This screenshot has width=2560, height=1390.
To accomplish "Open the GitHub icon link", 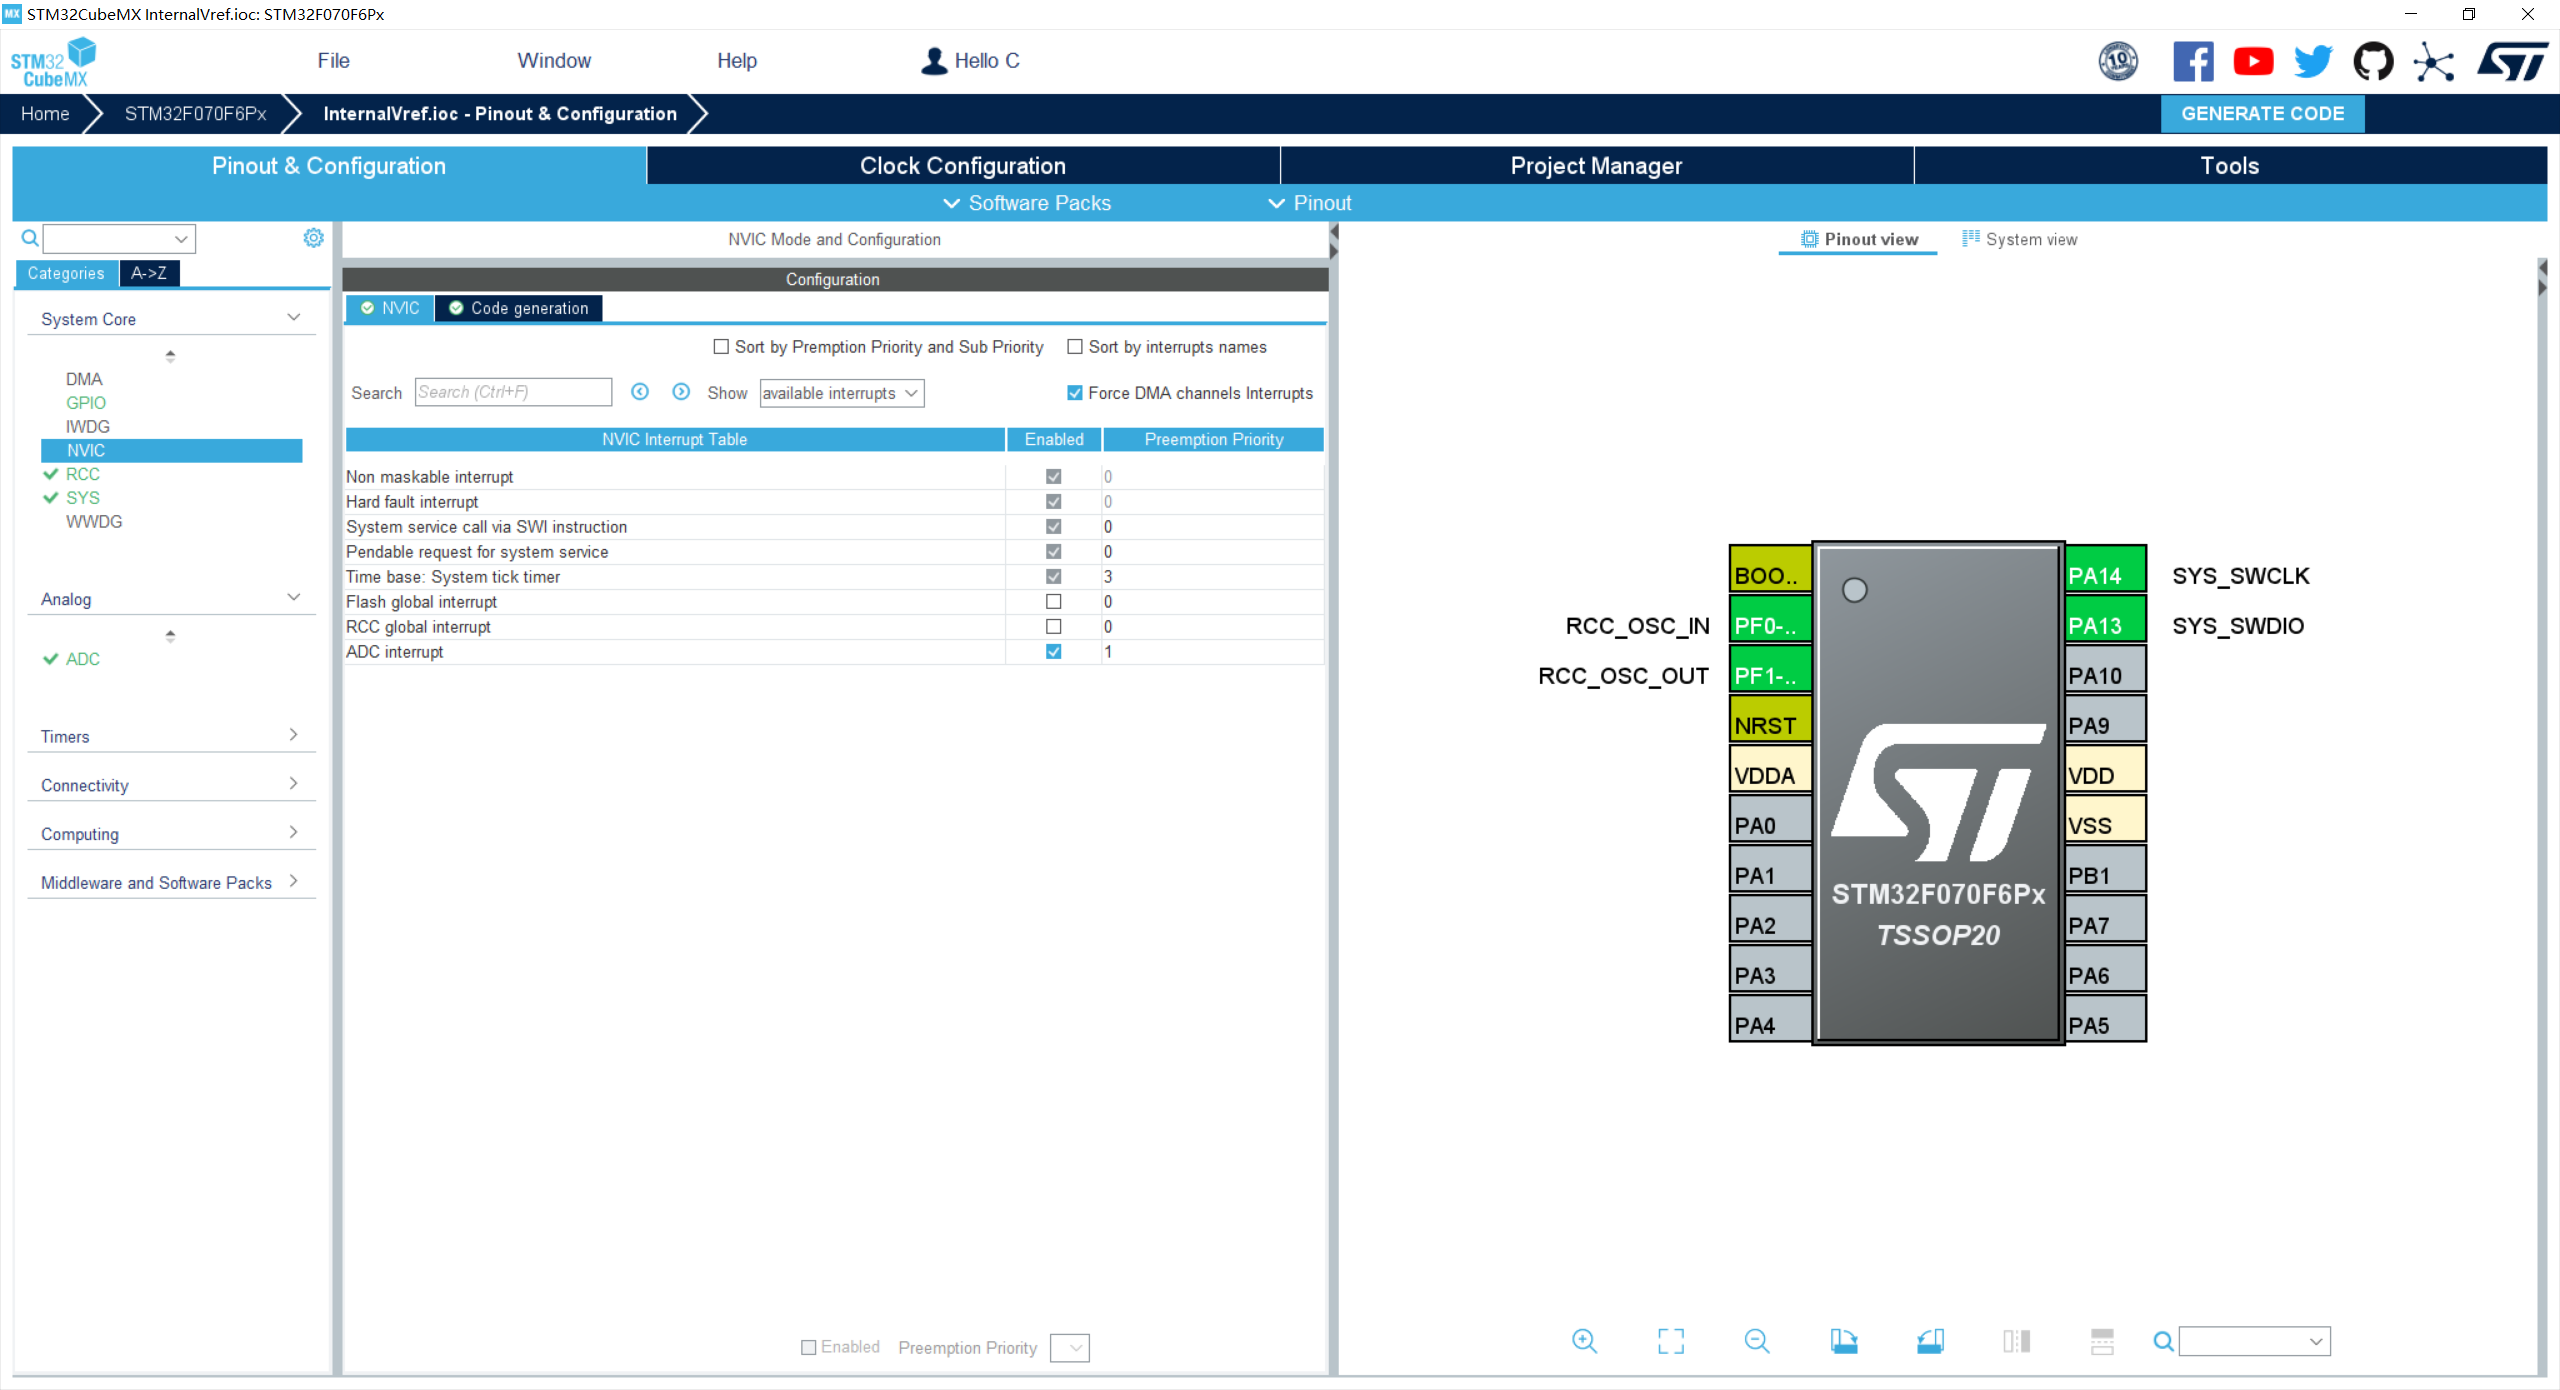I will pyautogui.click(x=2372, y=62).
